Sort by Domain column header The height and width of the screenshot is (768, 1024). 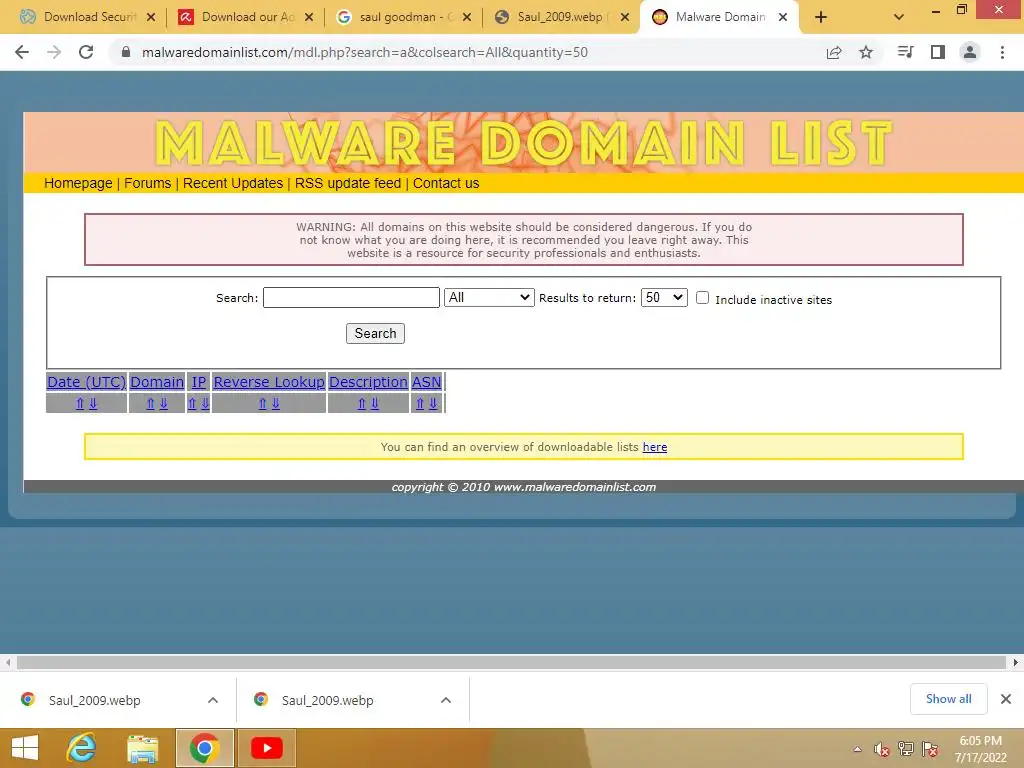[x=157, y=382]
